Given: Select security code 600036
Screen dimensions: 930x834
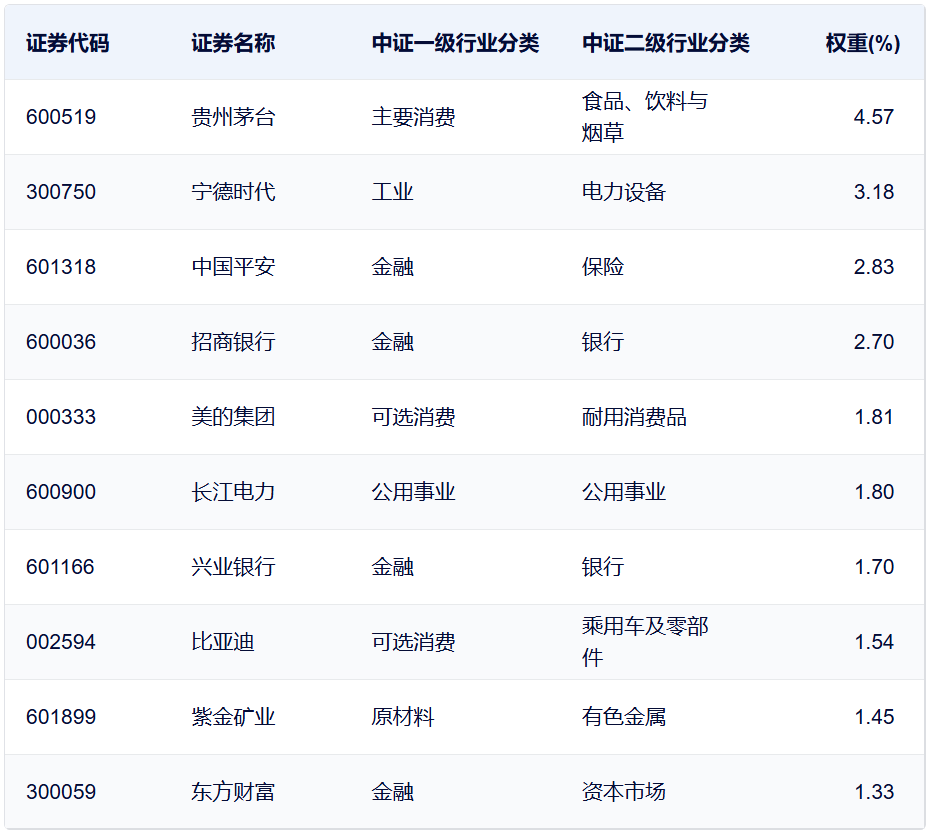Looking at the screenshot, I should pyautogui.click(x=61, y=342).
